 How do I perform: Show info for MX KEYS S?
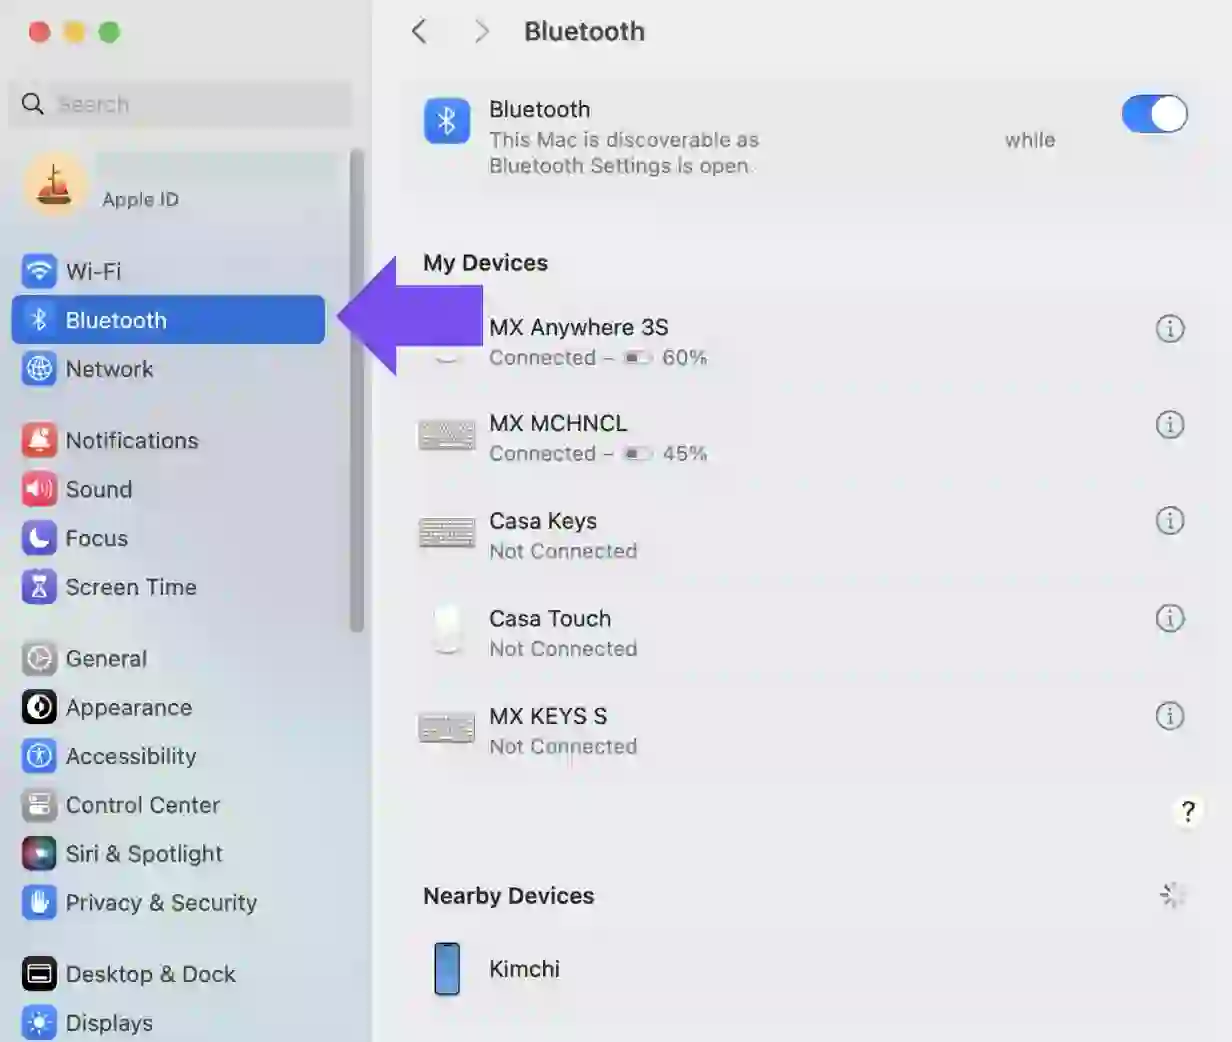(x=1170, y=716)
